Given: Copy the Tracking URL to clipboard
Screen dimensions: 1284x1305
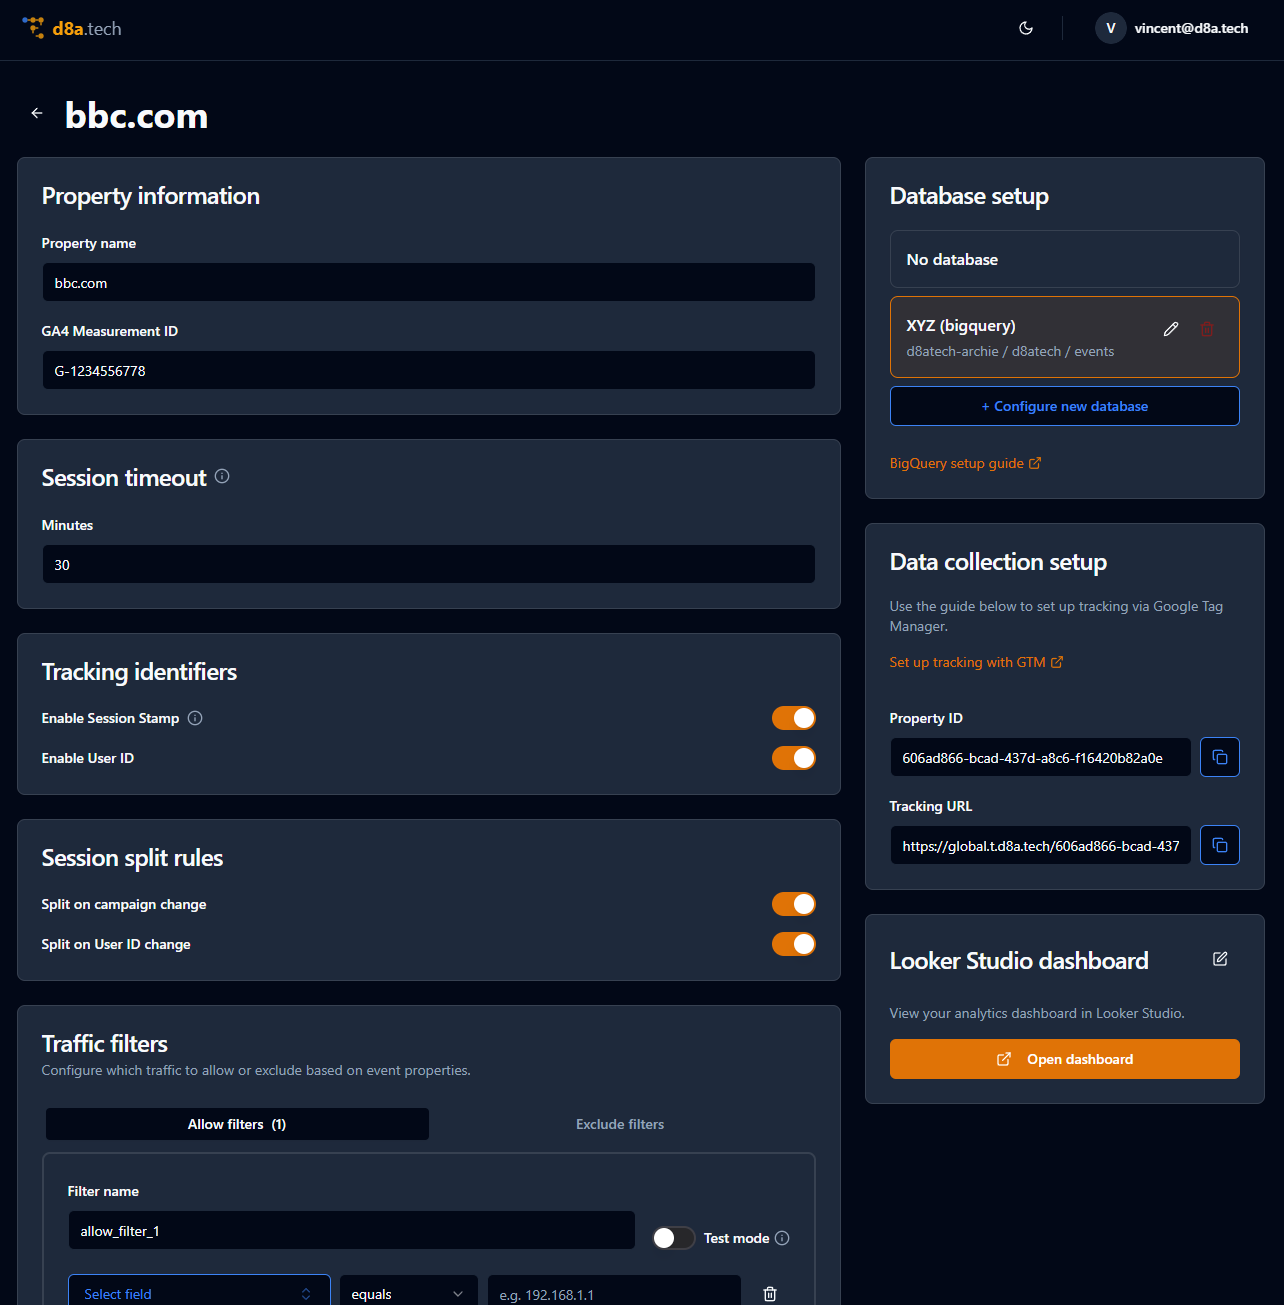Looking at the screenshot, I should coord(1219,845).
